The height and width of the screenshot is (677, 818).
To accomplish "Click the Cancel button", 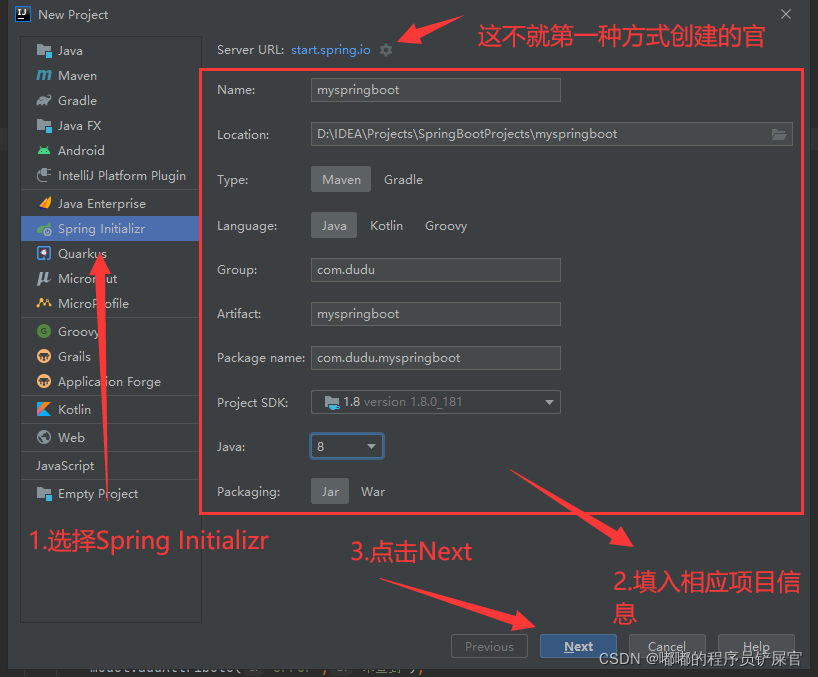I will tap(667, 646).
